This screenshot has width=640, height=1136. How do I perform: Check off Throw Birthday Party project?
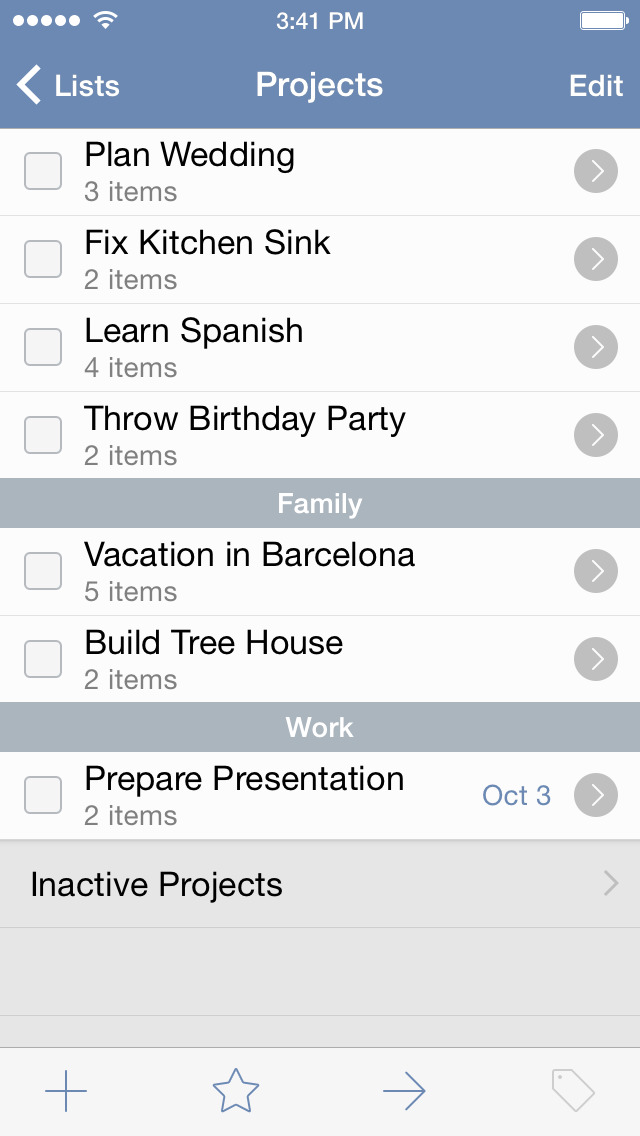(x=43, y=436)
